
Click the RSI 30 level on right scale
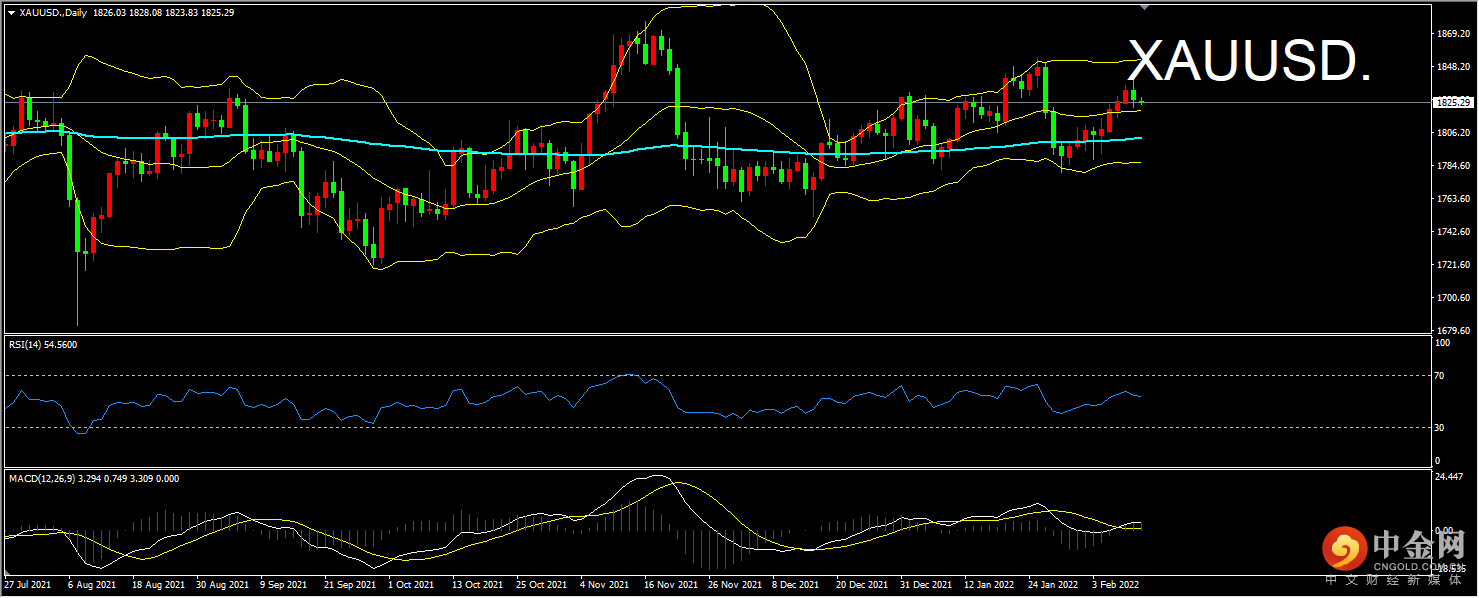(x=1440, y=428)
